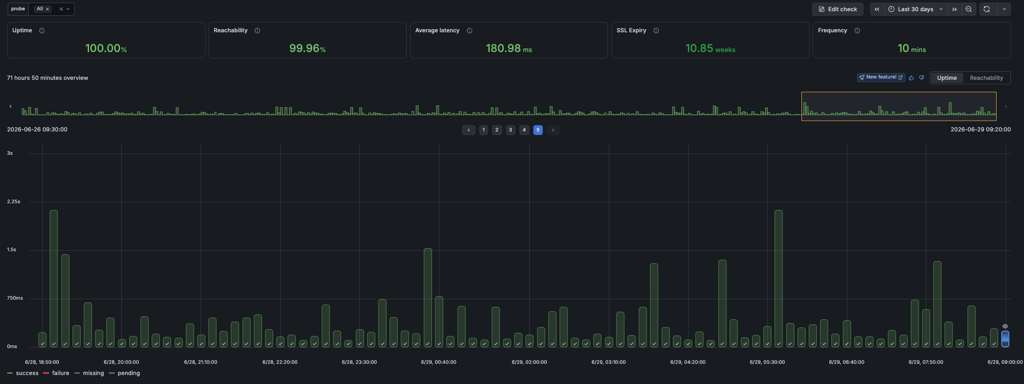This screenshot has width=1024, height=384.
Task: Go to page 1
Action: [483, 130]
